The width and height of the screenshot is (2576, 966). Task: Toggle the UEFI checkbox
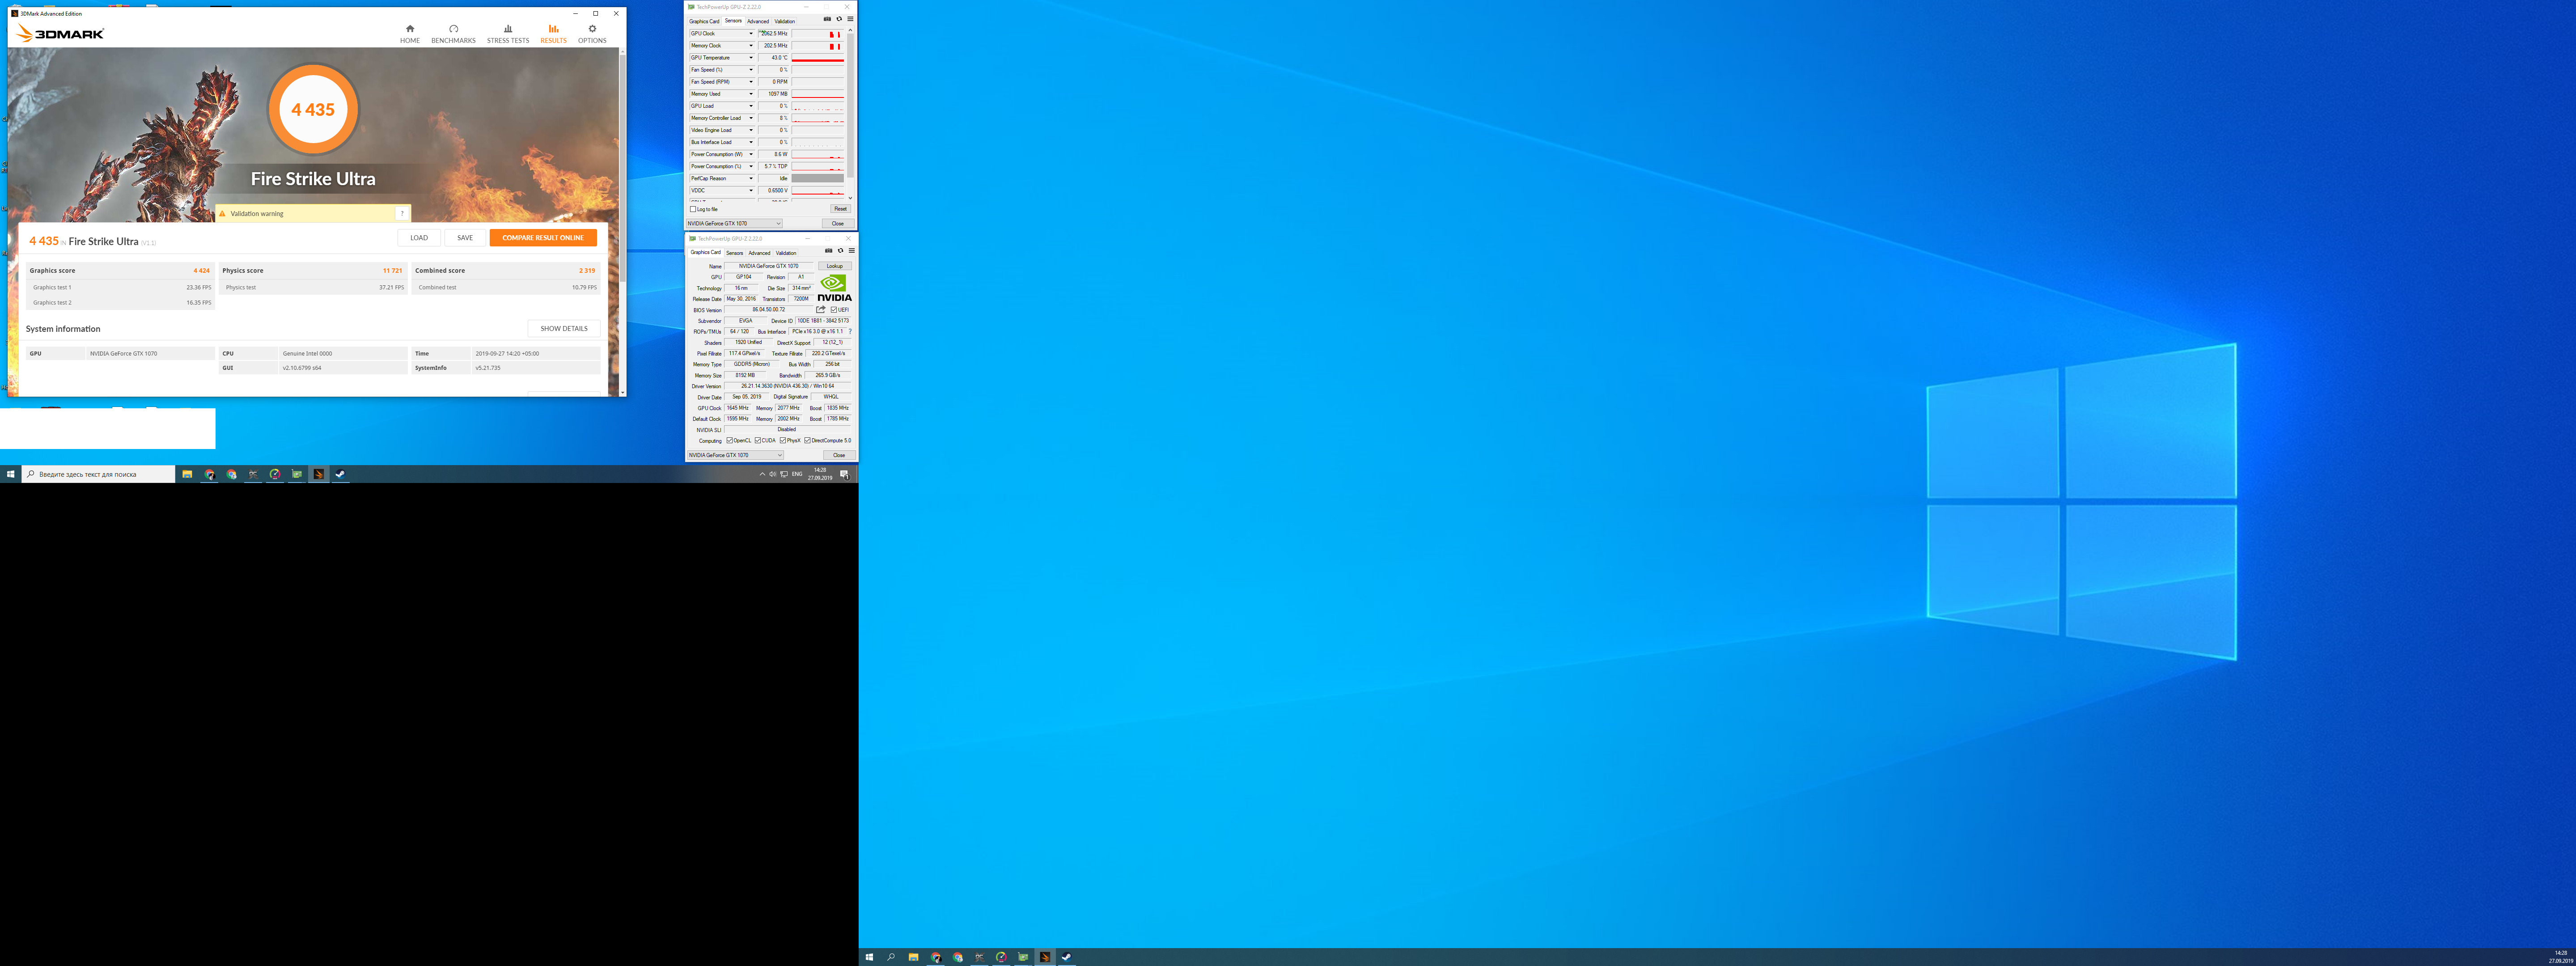click(833, 310)
